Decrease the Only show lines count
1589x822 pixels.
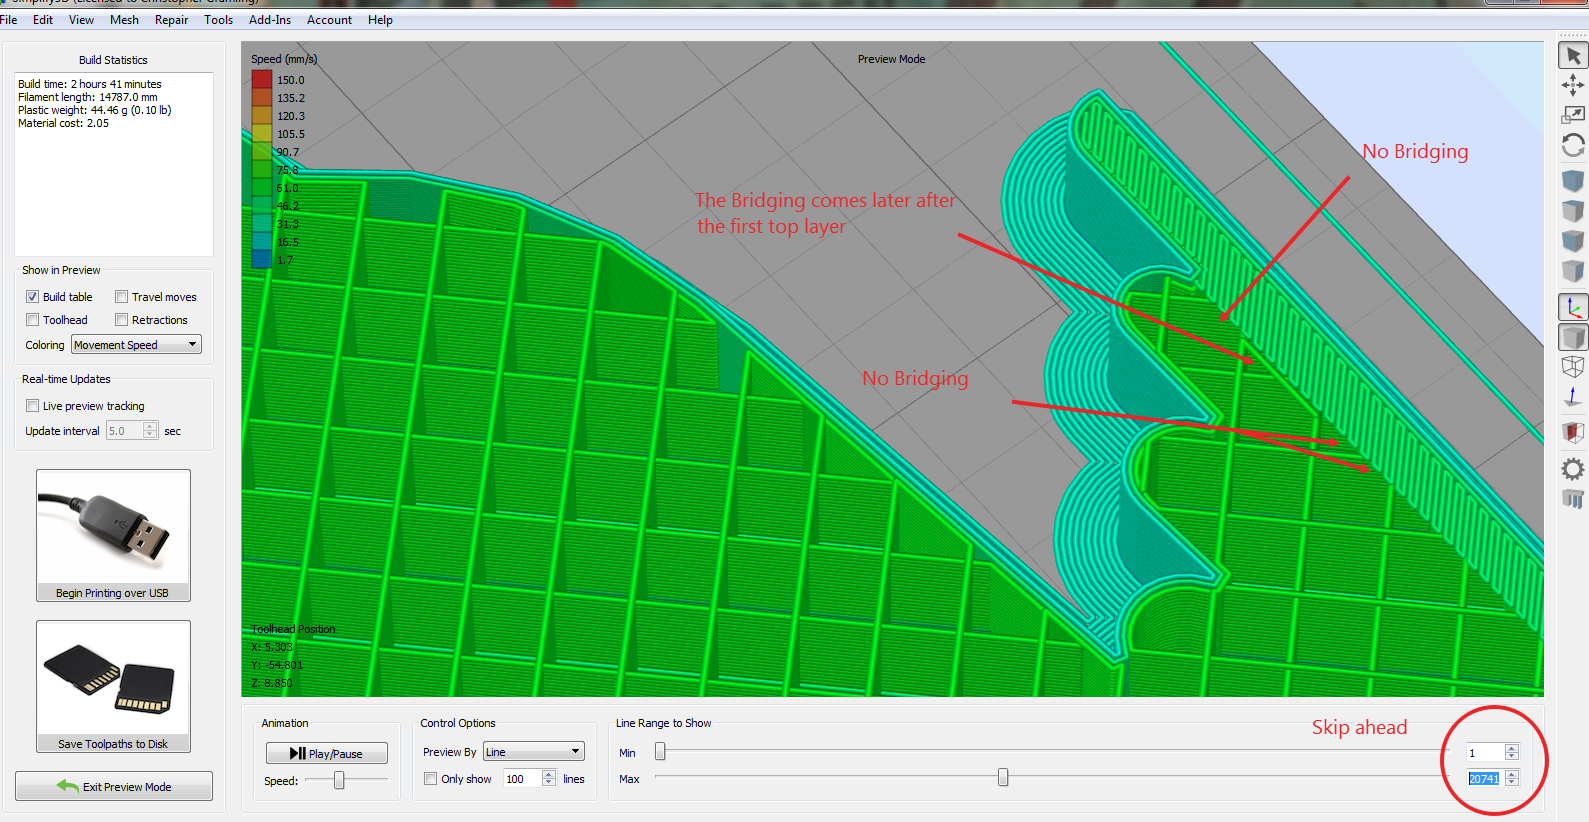(x=549, y=783)
